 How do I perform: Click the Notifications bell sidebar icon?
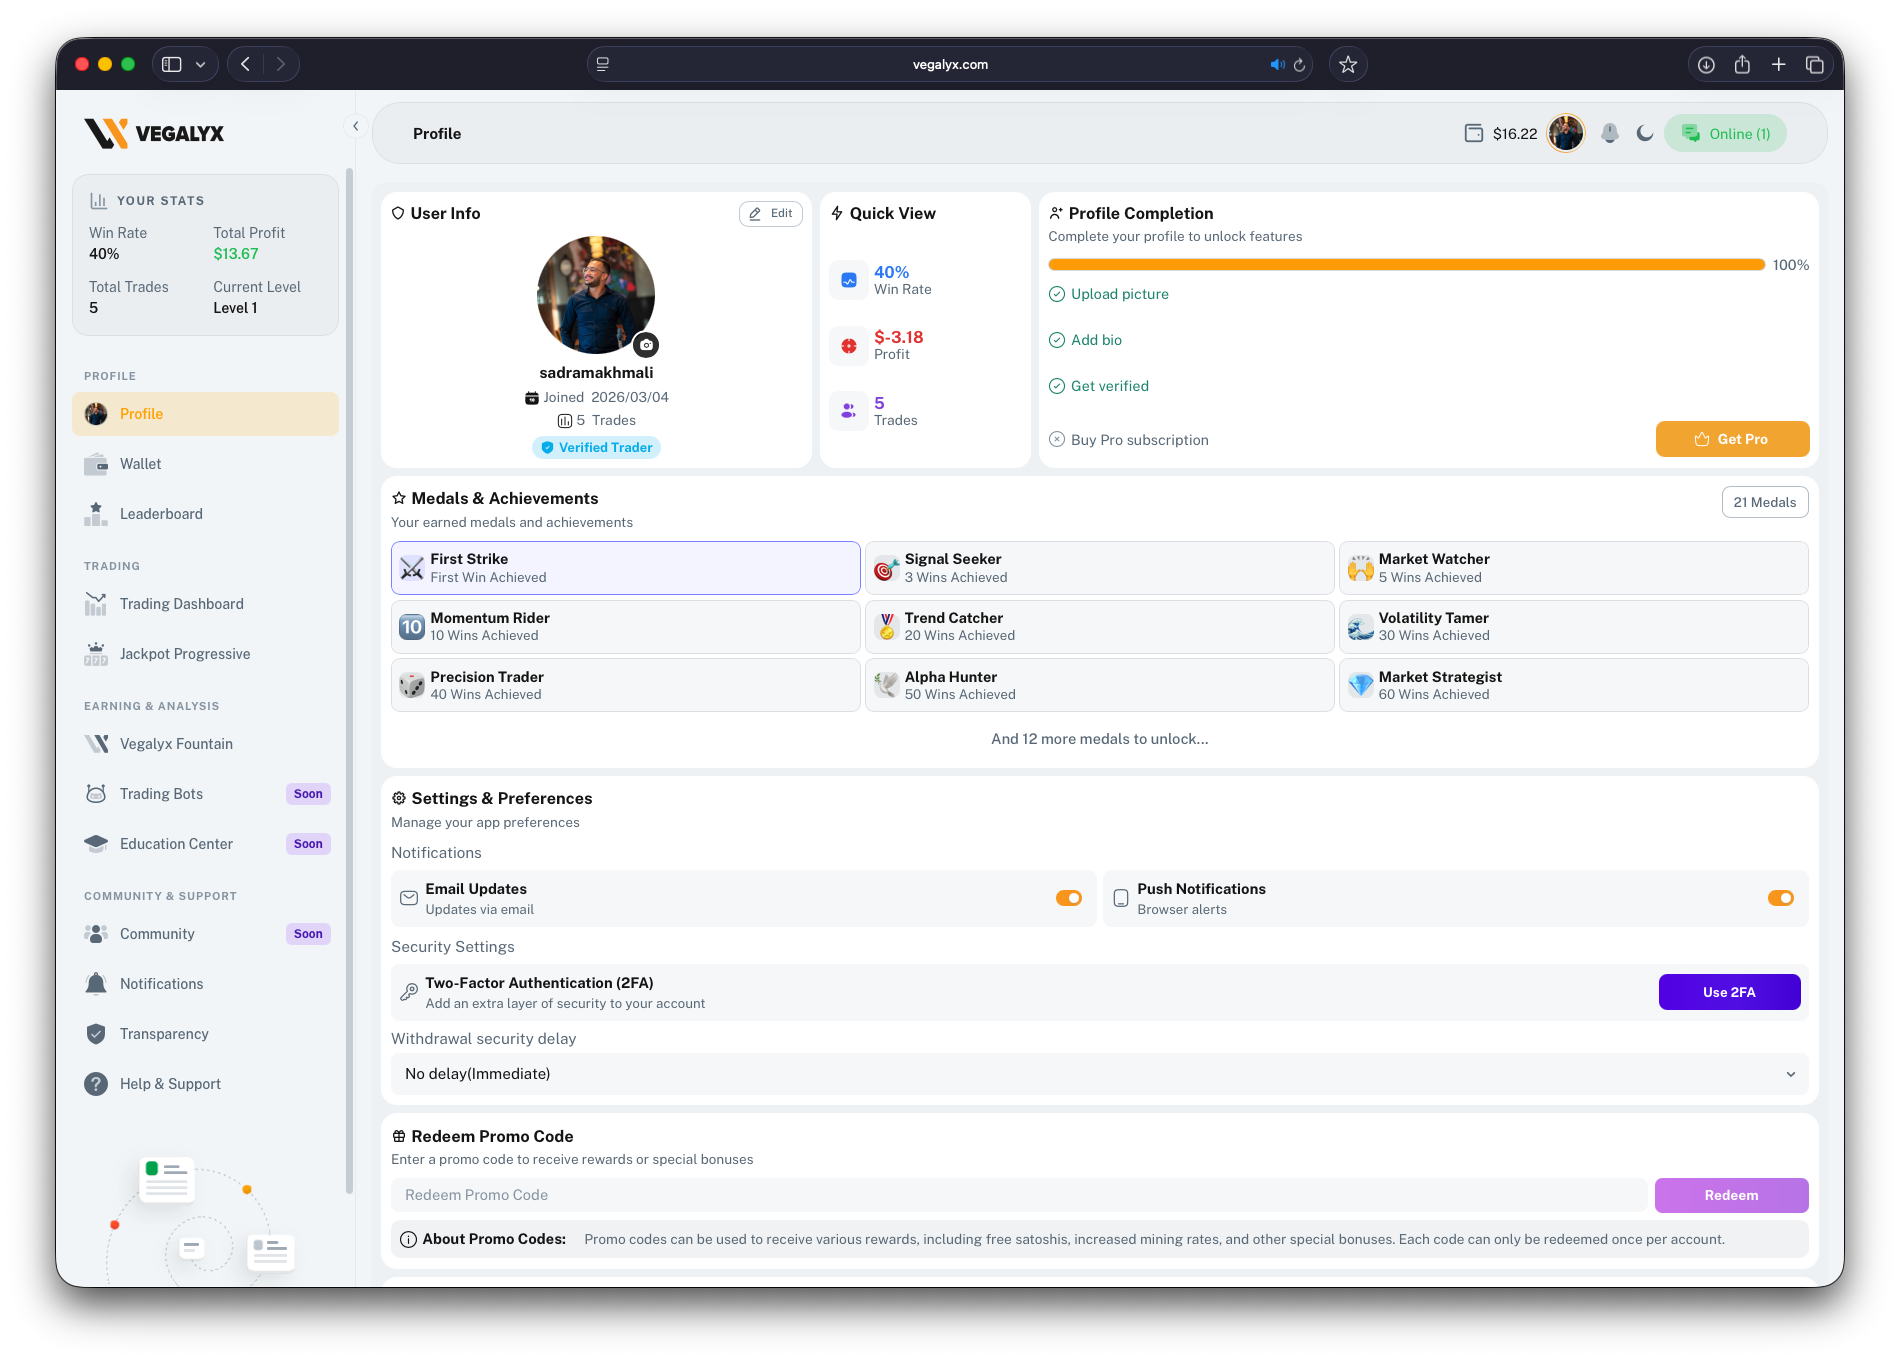click(96, 984)
